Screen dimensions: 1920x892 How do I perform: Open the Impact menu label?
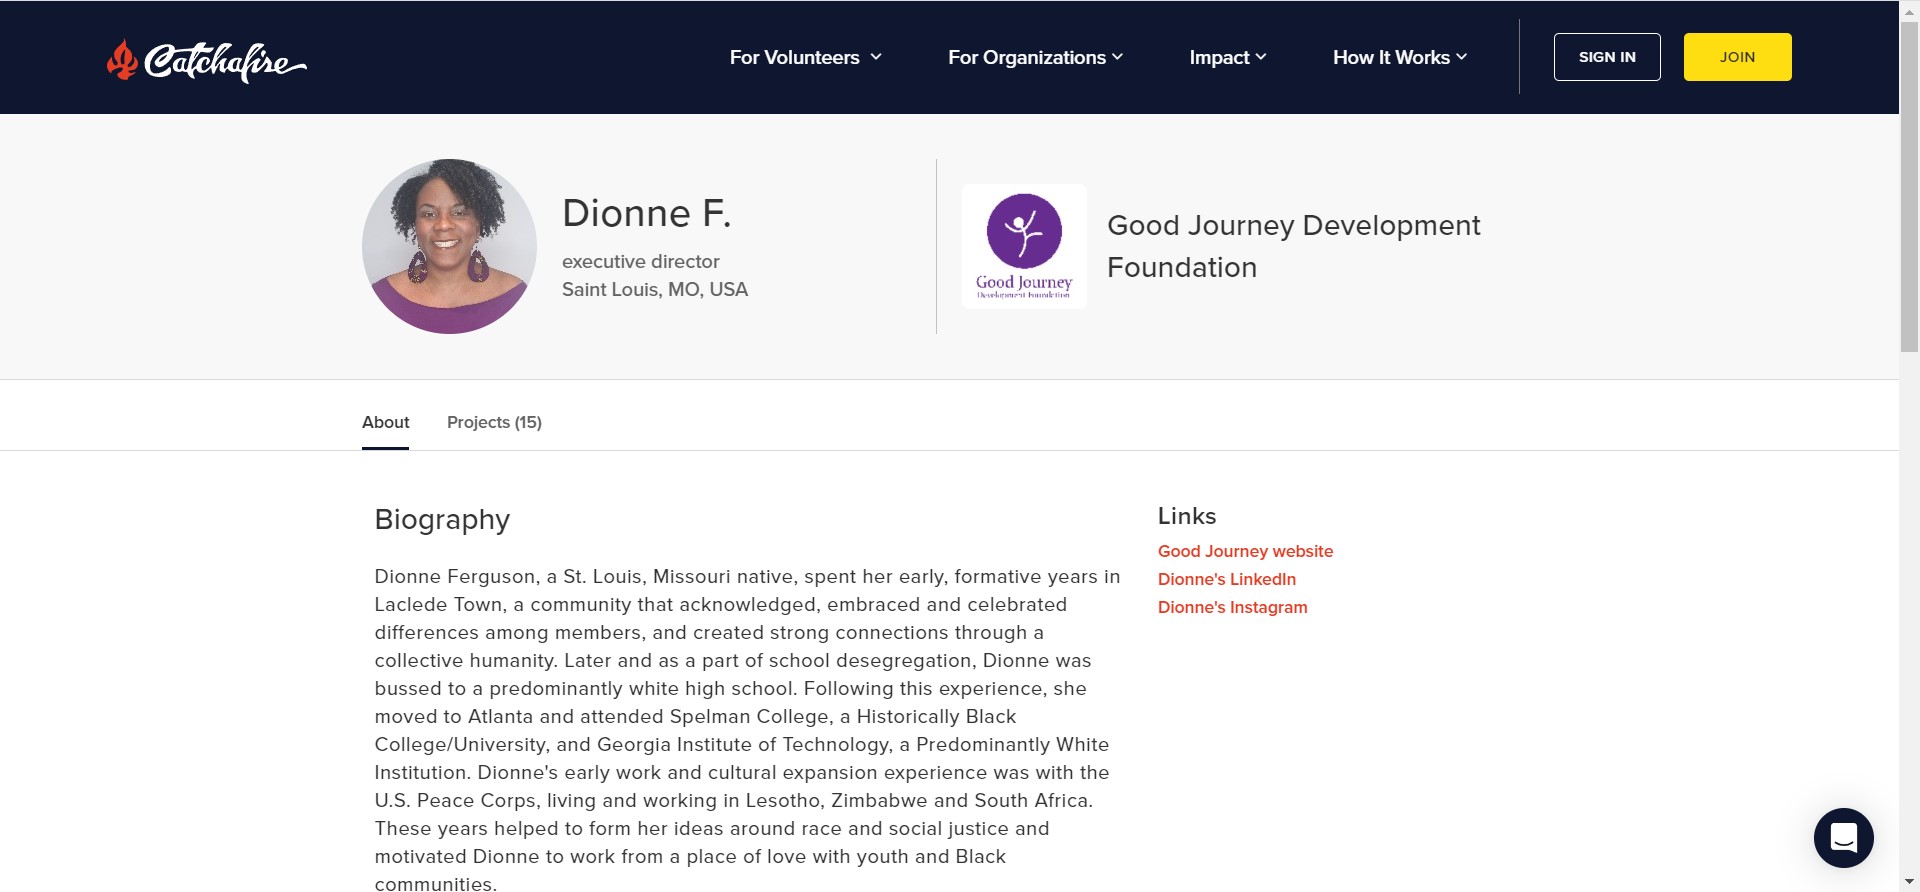(x=1219, y=57)
